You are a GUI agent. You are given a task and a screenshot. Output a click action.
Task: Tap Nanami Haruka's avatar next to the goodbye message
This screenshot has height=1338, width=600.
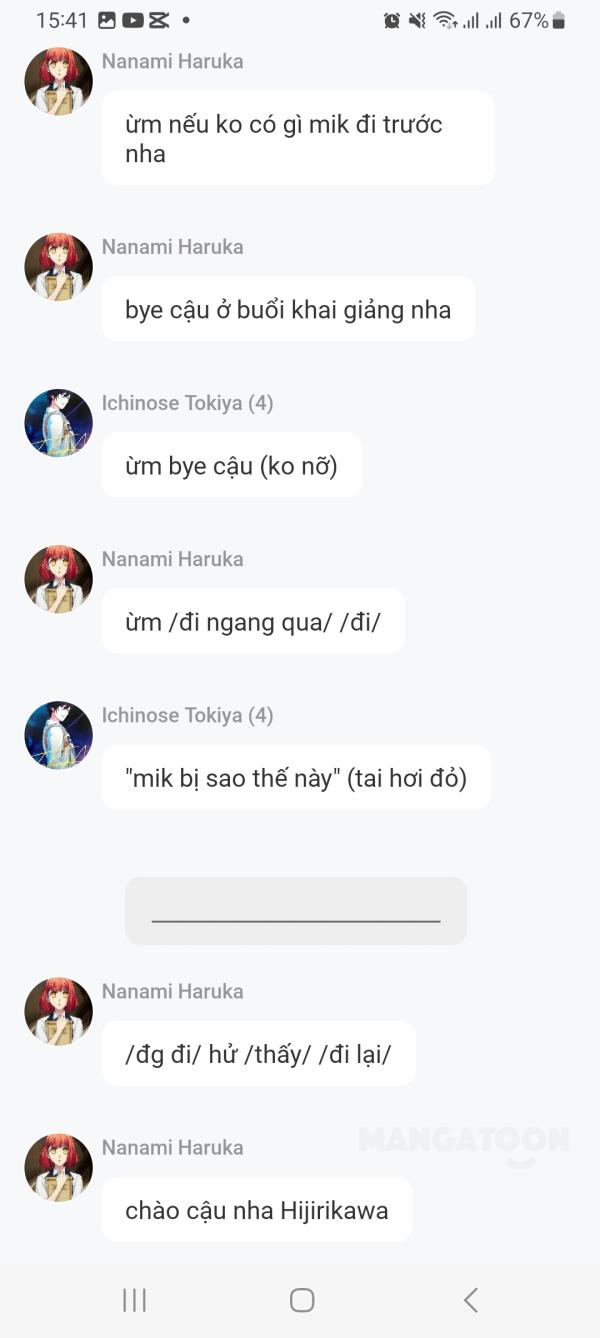[58, 266]
